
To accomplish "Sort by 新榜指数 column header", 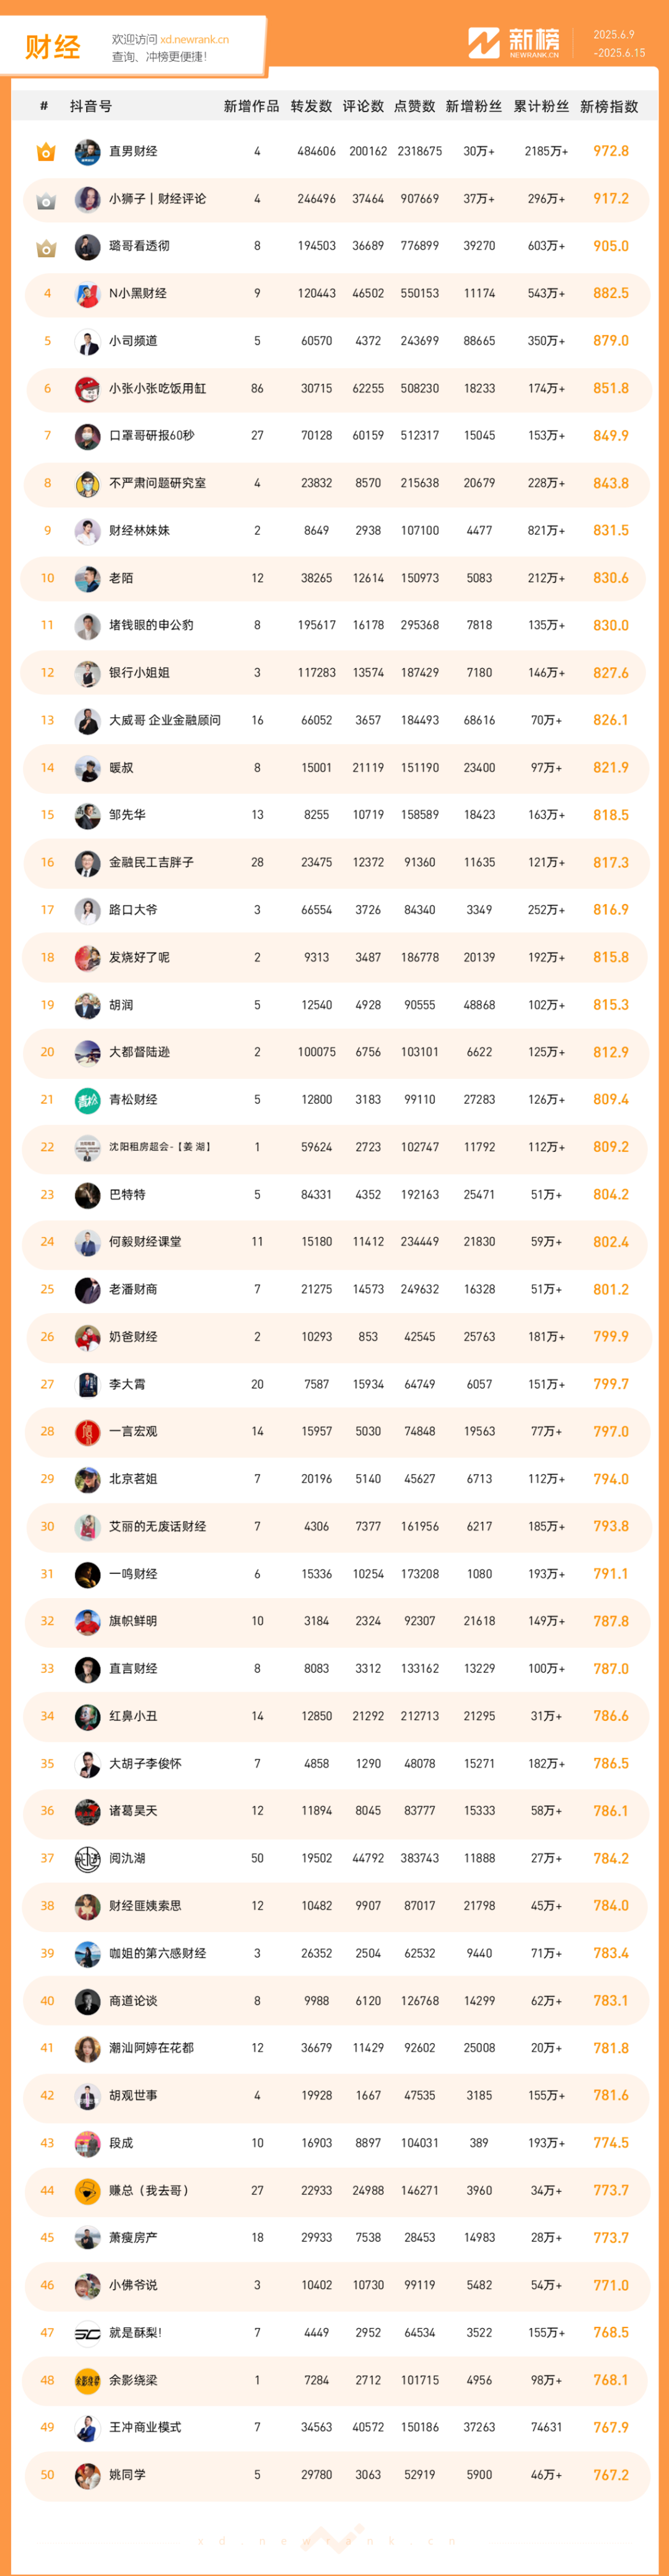I will click(x=609, y=106).
